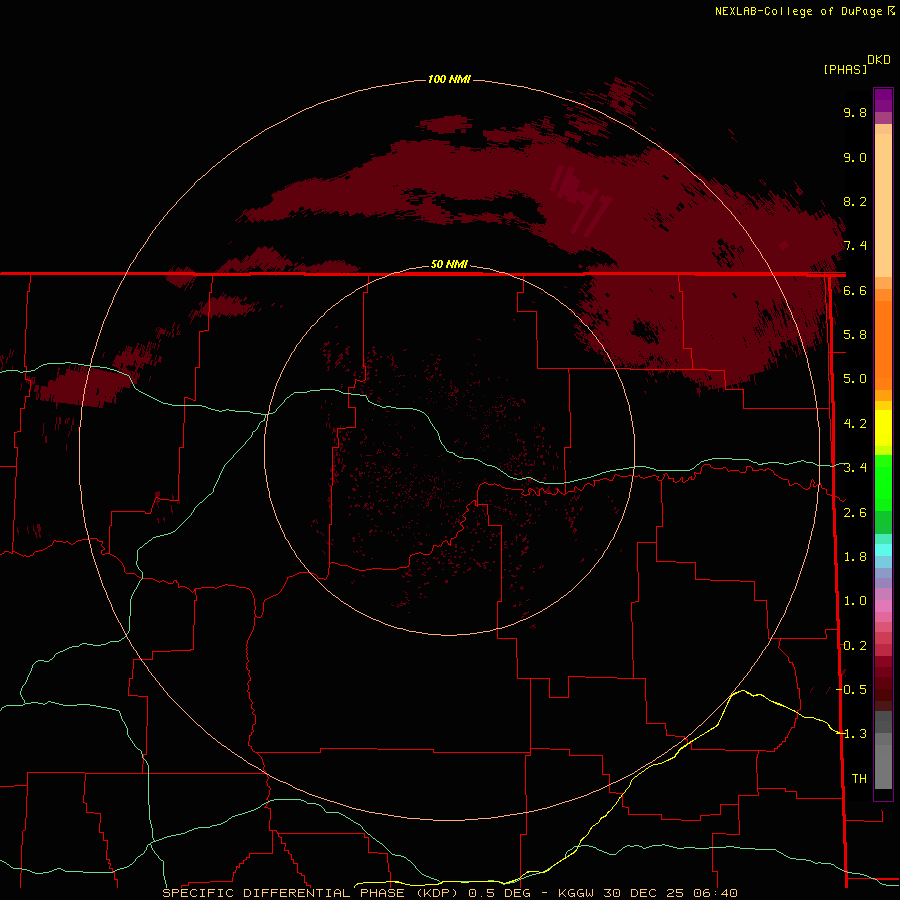
Task: Pick the yellow band in the color scale
Action: point(883,428)
